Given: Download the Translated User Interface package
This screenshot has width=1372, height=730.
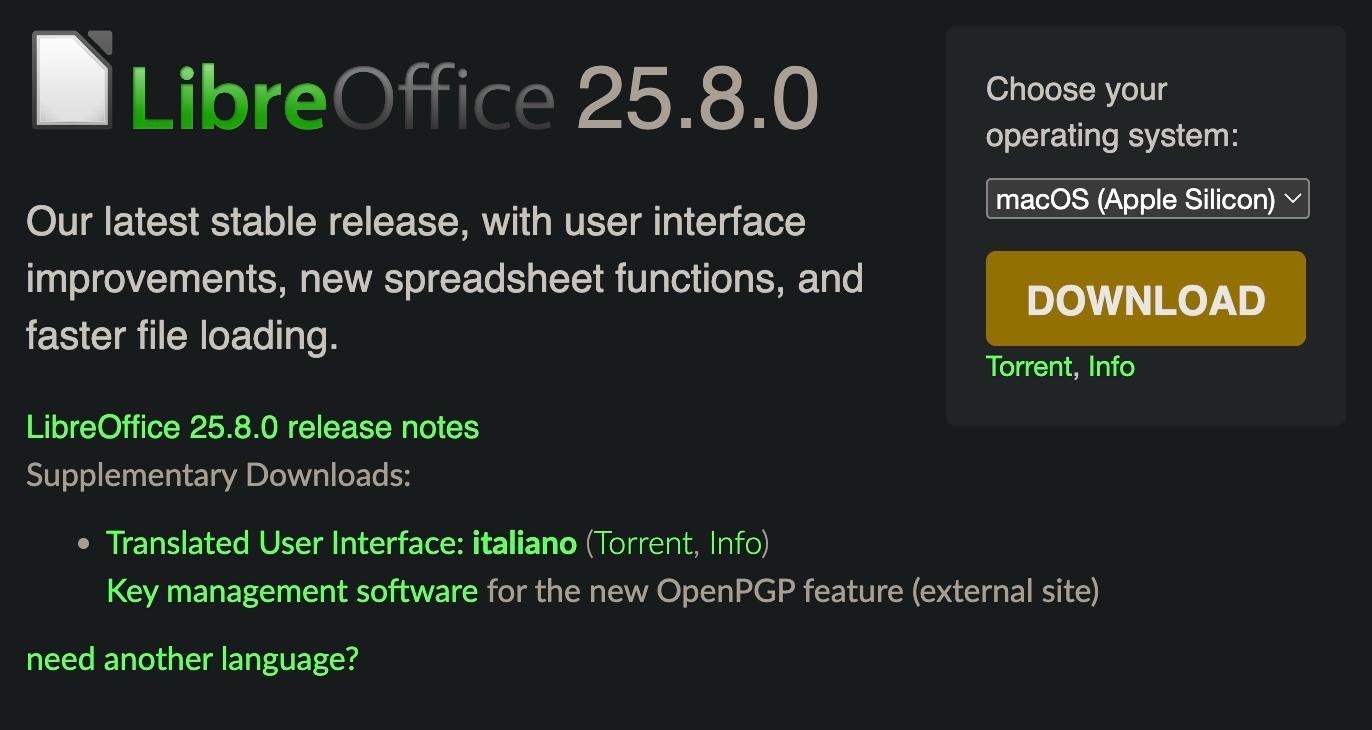Looking at the screenshot, I should click(341, 543).
